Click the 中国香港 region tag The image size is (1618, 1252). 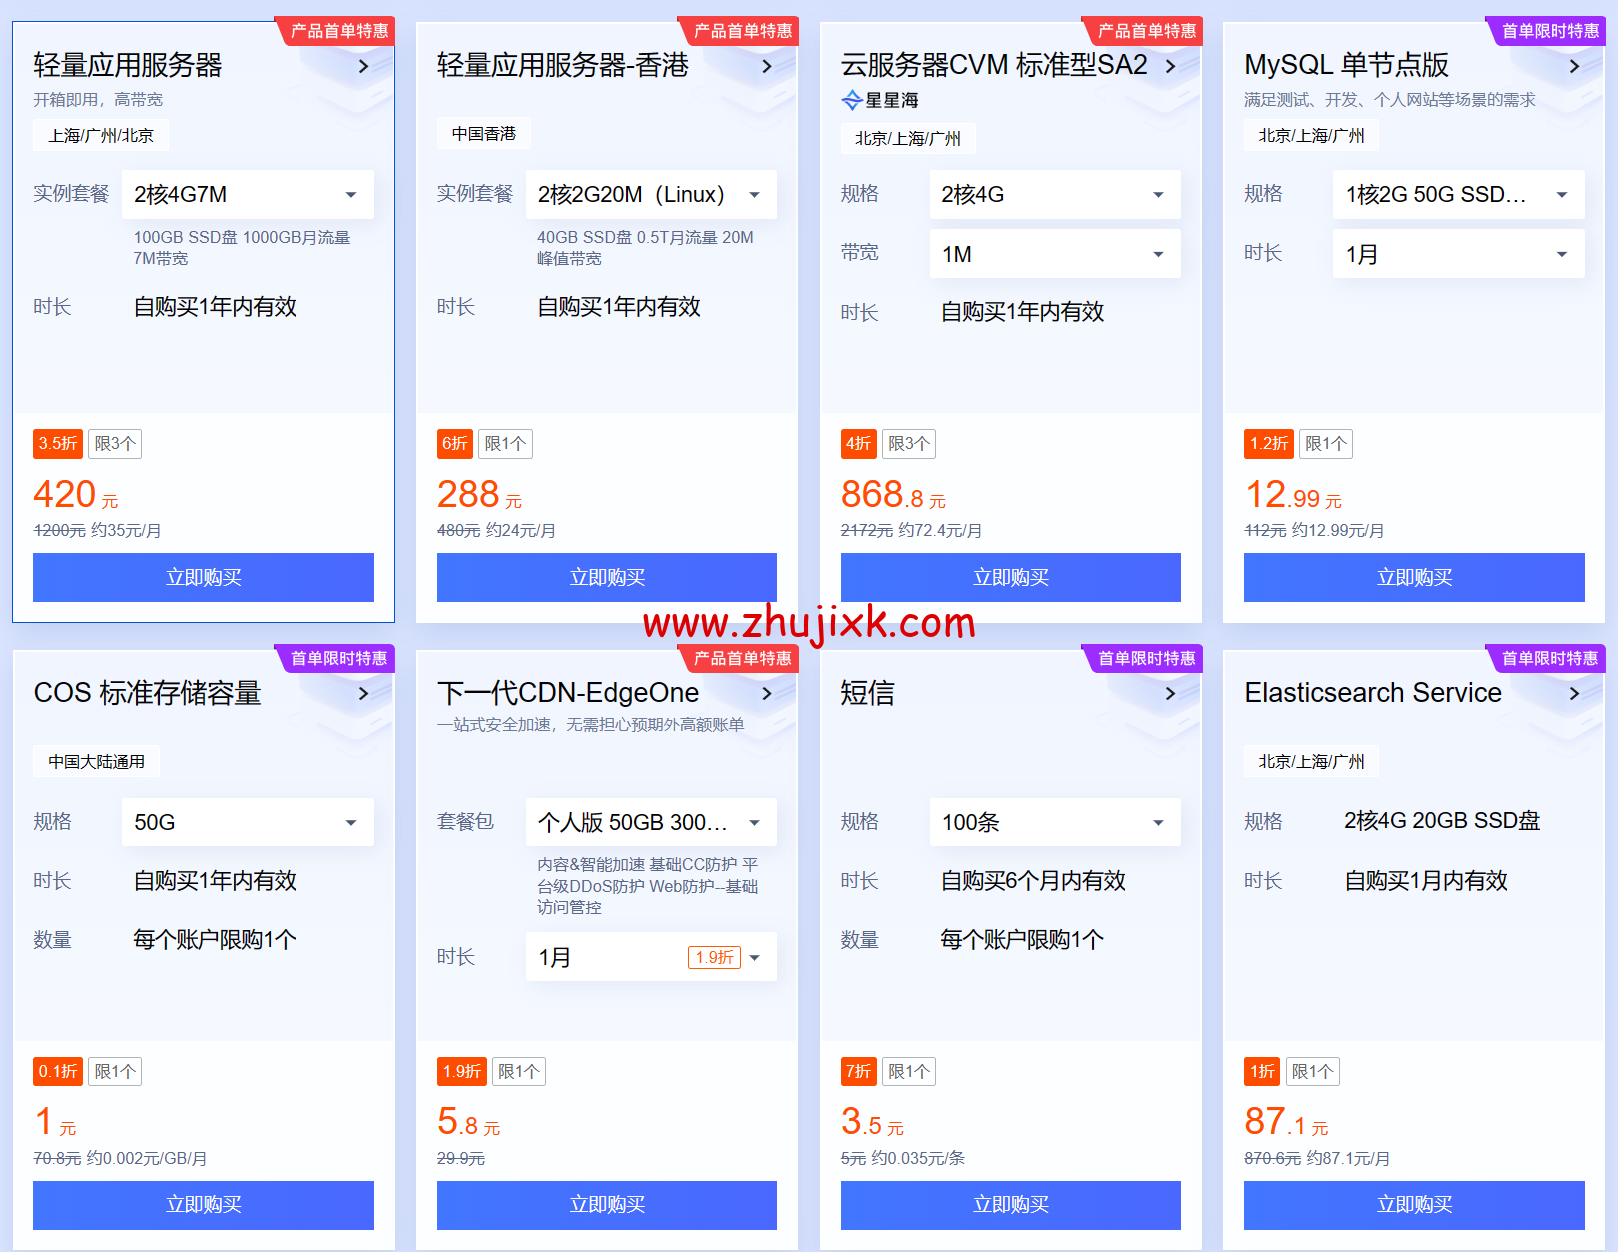click(483, 133)
